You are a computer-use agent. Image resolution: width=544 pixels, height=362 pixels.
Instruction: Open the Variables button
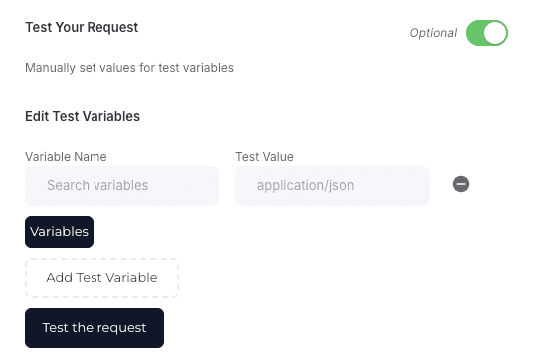pos(59,232)
